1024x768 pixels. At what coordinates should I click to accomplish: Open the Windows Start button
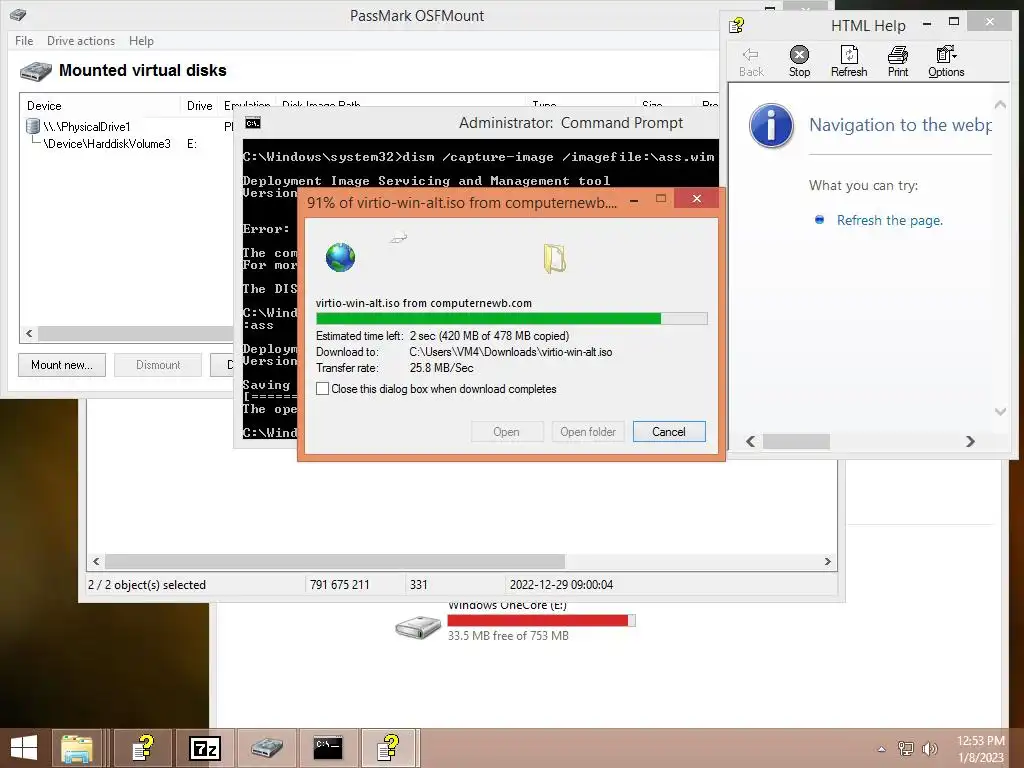point(24,748)
